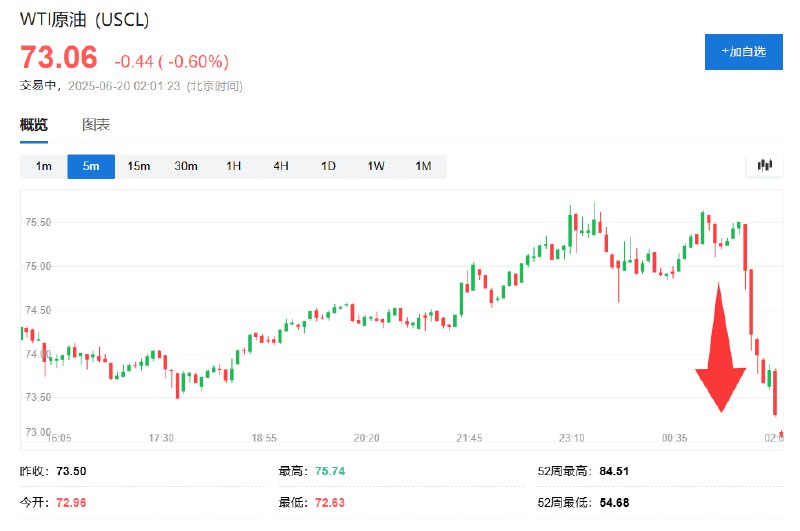Click the change value -0.44 ( -0.60%)

click(x=171, y=62)
